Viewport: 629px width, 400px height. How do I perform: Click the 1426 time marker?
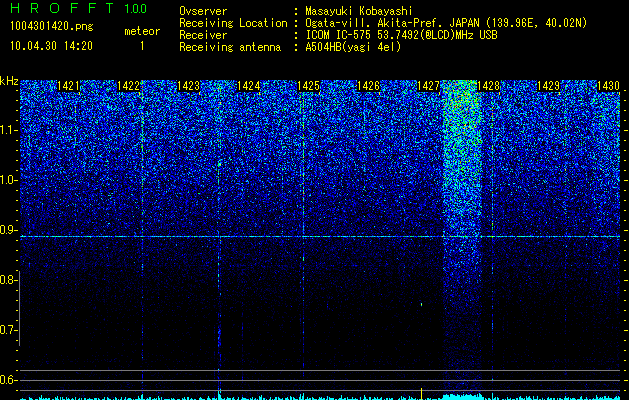point(368,86)
